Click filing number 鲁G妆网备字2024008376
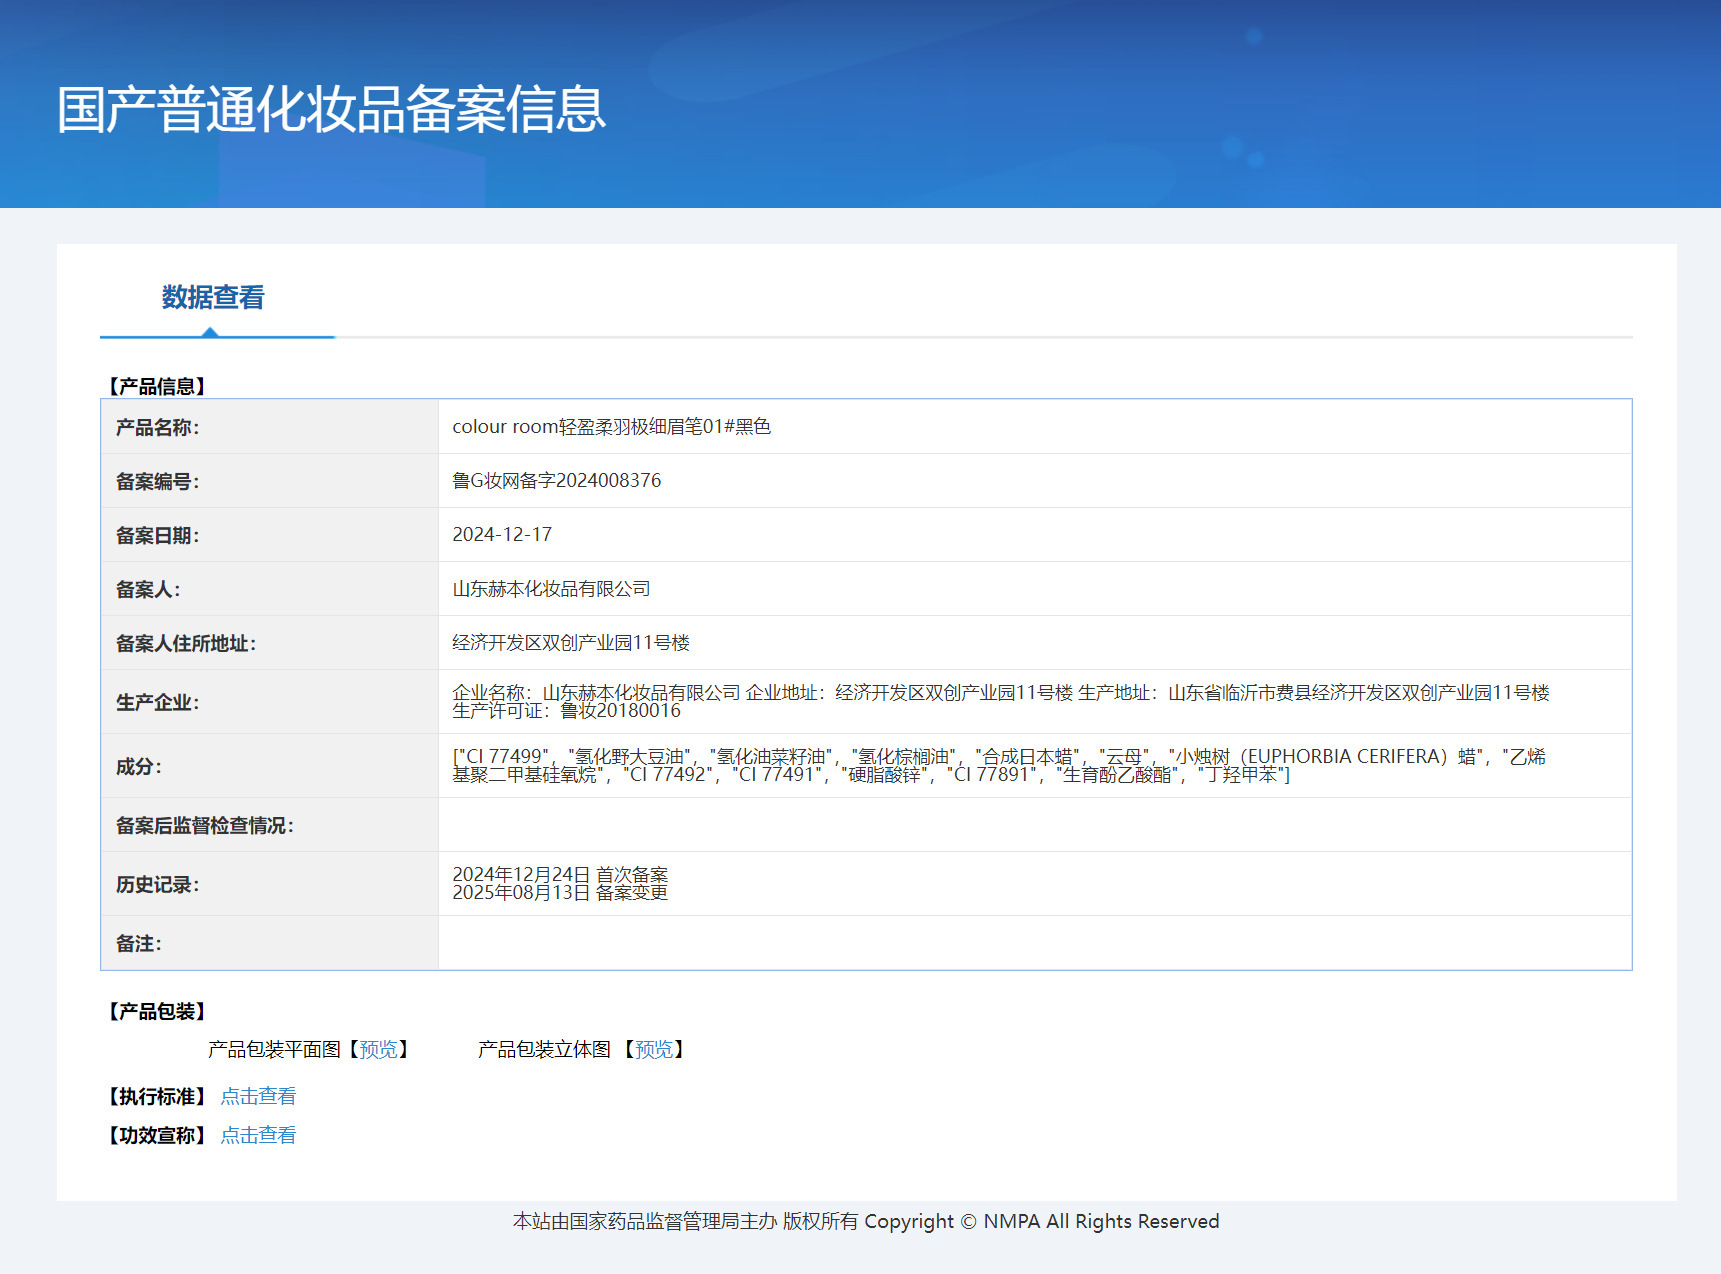Screen dimensions: 1721x1274 click(x=556, y=481)
